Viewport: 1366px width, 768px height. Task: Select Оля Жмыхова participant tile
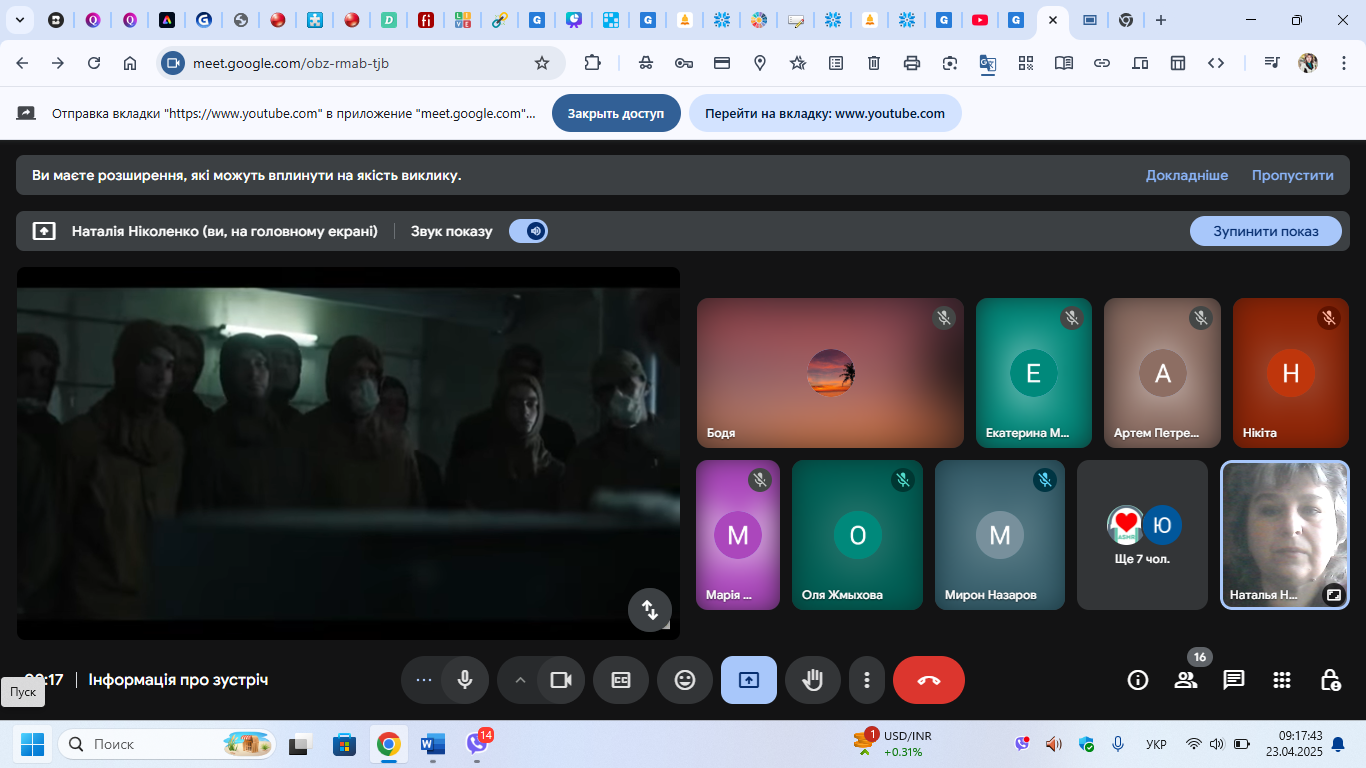(857, 535)
